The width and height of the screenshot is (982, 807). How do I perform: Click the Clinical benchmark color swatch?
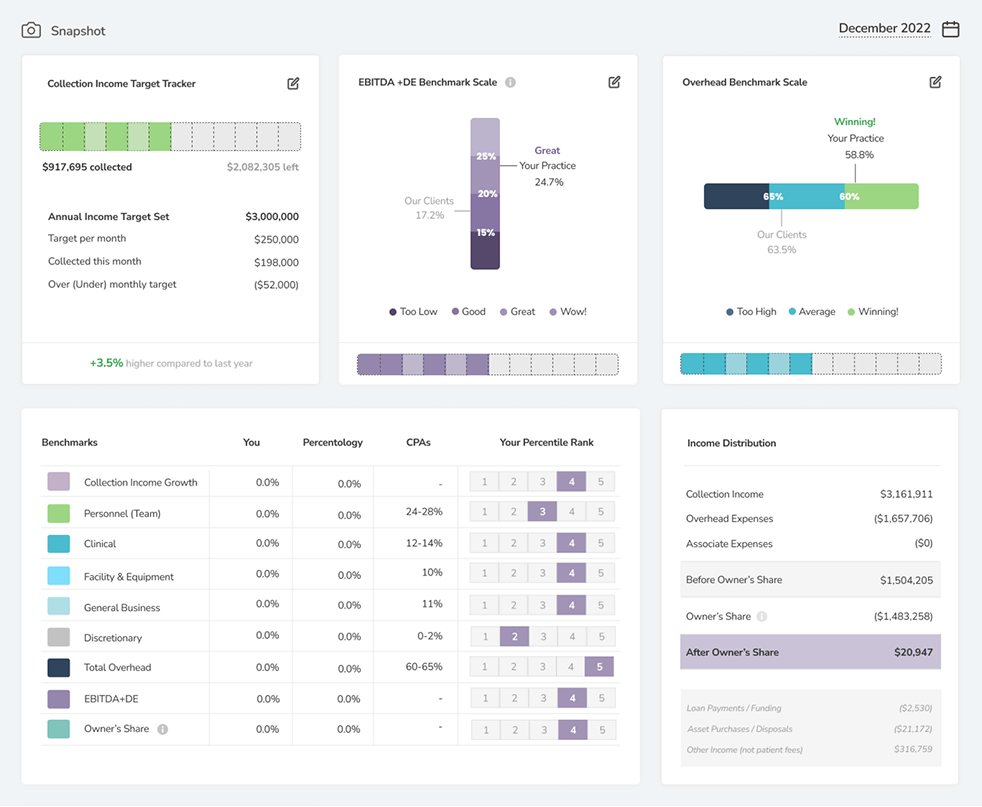(58, 543)
